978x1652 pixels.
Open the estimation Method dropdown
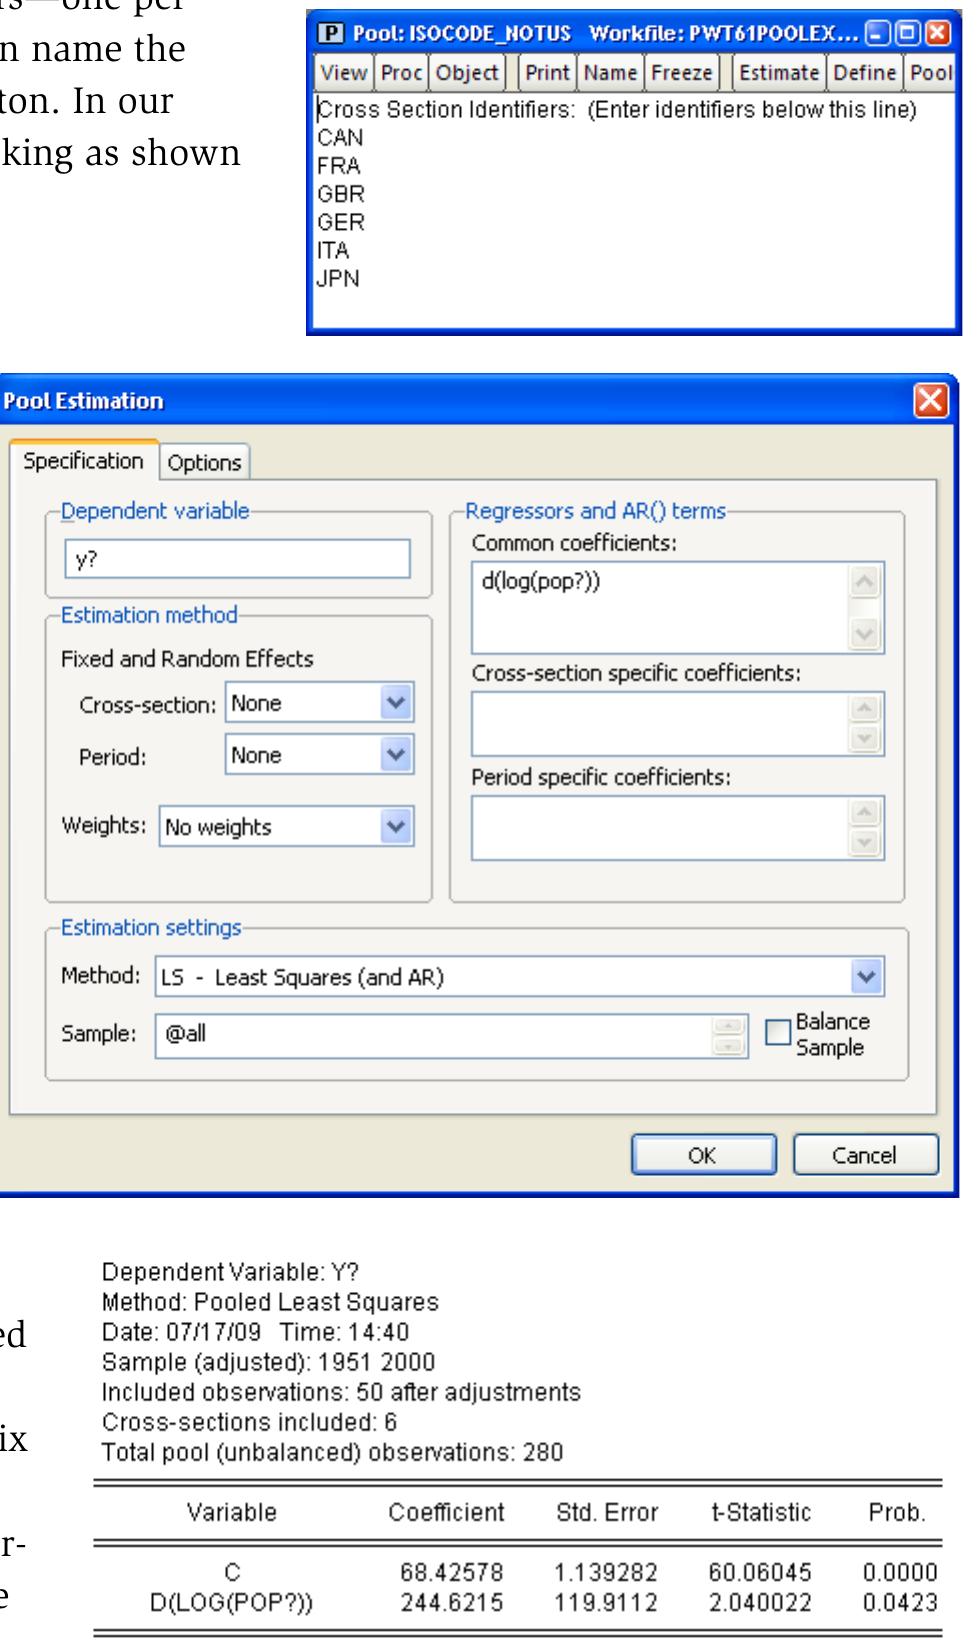pyautogui.click(x=866, y=977)
